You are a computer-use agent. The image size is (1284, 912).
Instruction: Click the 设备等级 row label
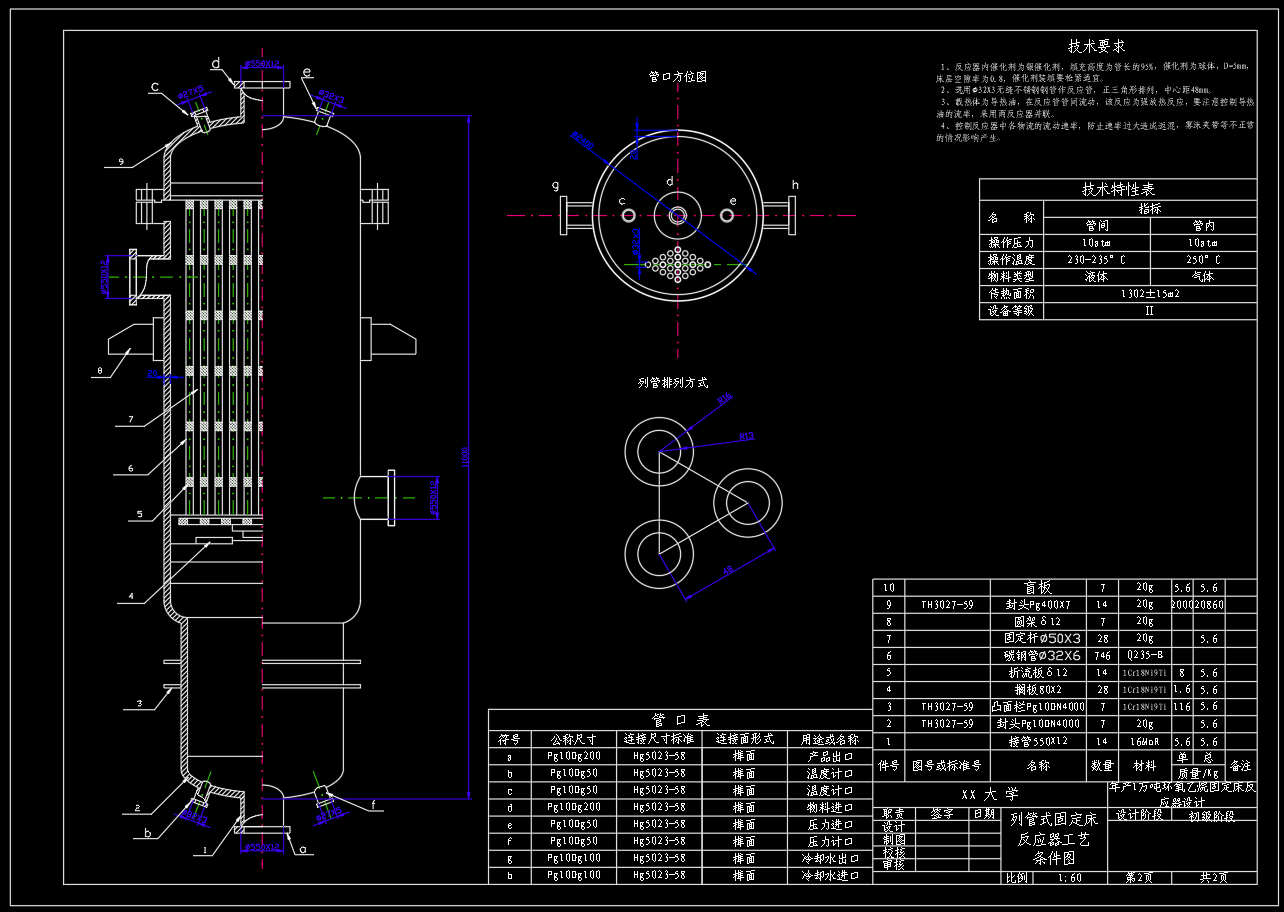1010,311
